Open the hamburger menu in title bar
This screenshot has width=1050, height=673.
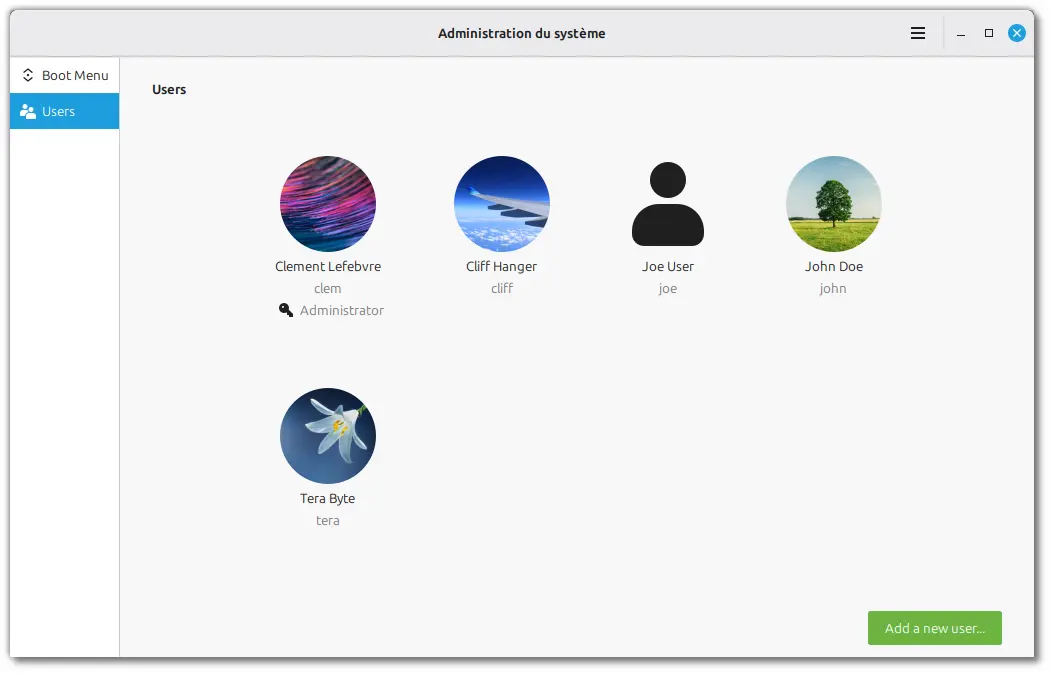click(918, 33)
